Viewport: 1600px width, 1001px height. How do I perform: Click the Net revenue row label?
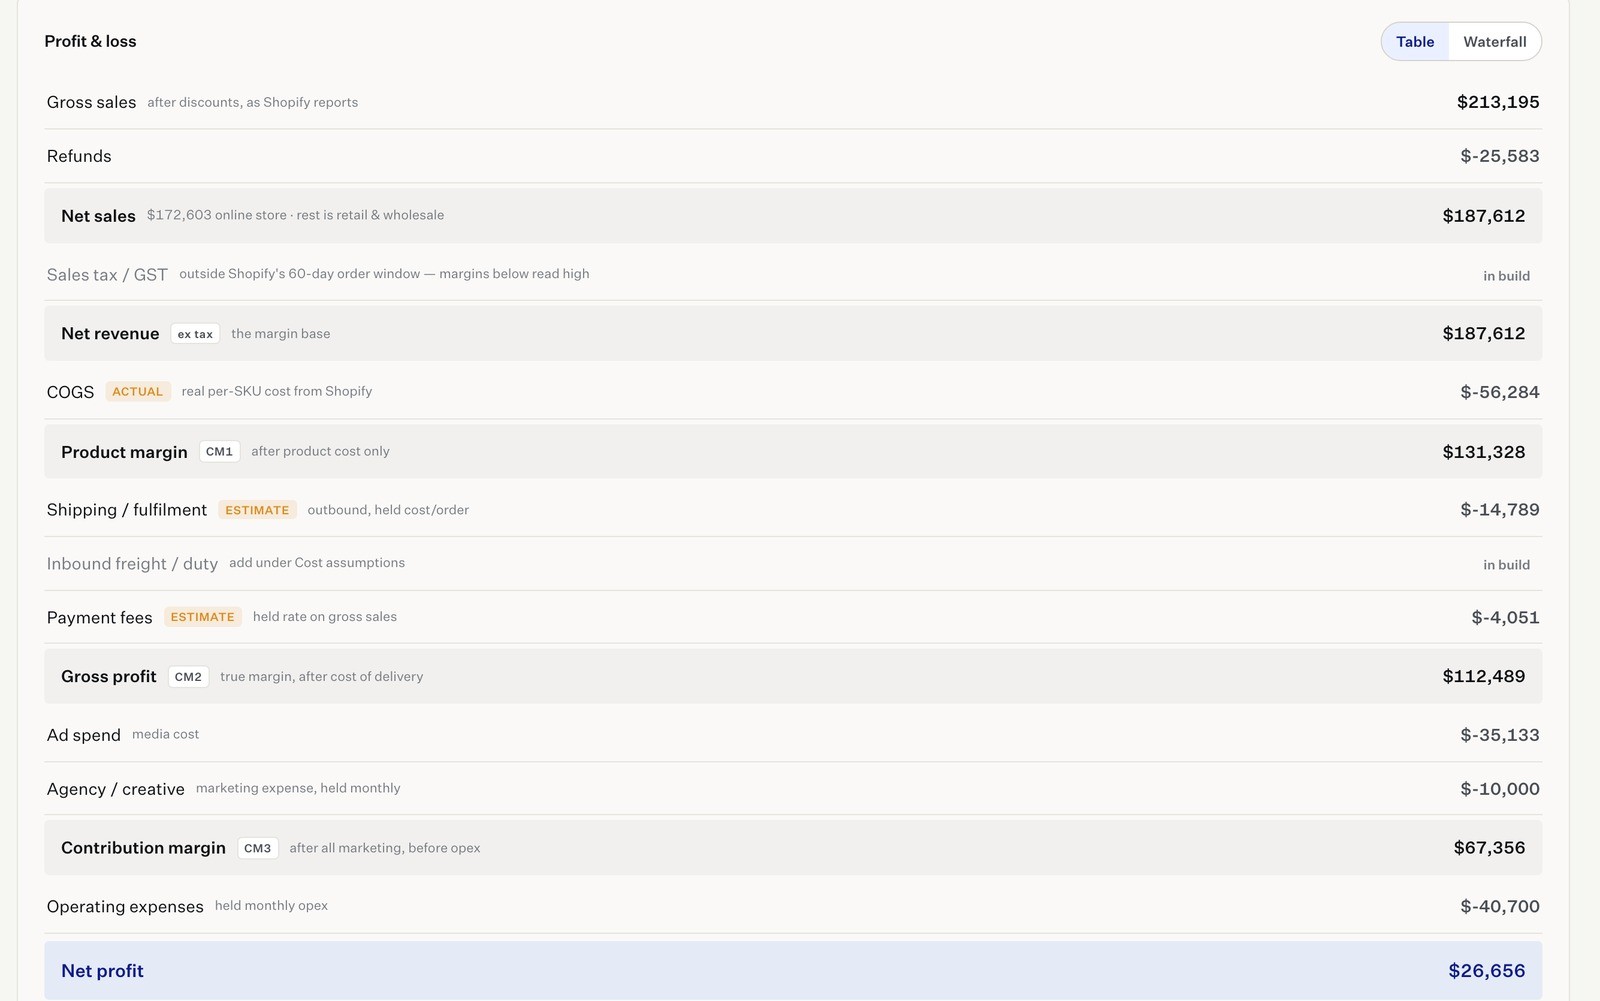point(110,334)
